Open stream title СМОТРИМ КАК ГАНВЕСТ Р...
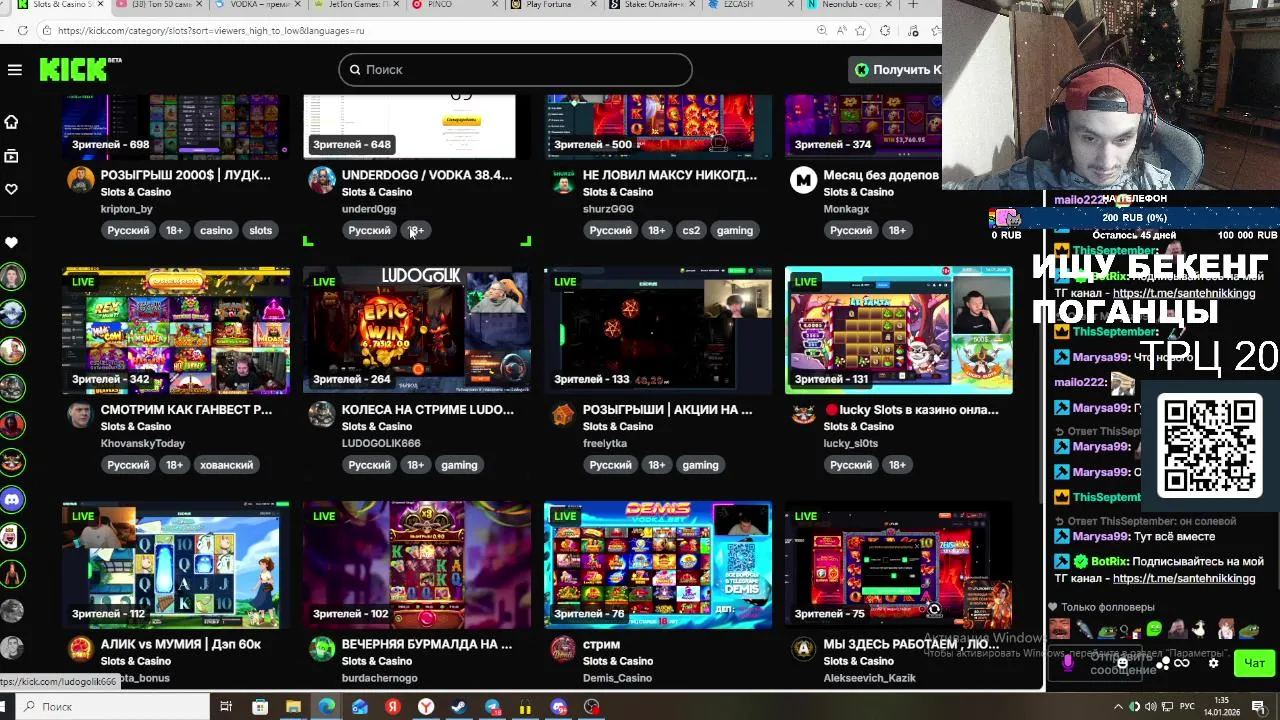The image size is (1280, 720). coord(186,410)
